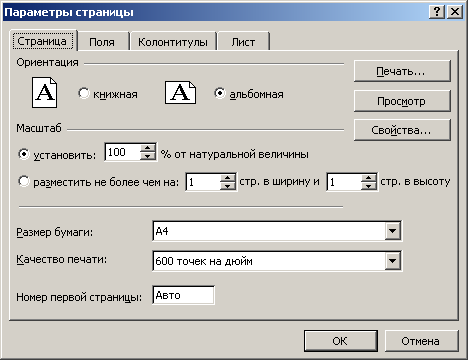This screenshot has height=360, width=468.
Task: Increase pages tall count with up arrow
Action: [x=369, y=177]
